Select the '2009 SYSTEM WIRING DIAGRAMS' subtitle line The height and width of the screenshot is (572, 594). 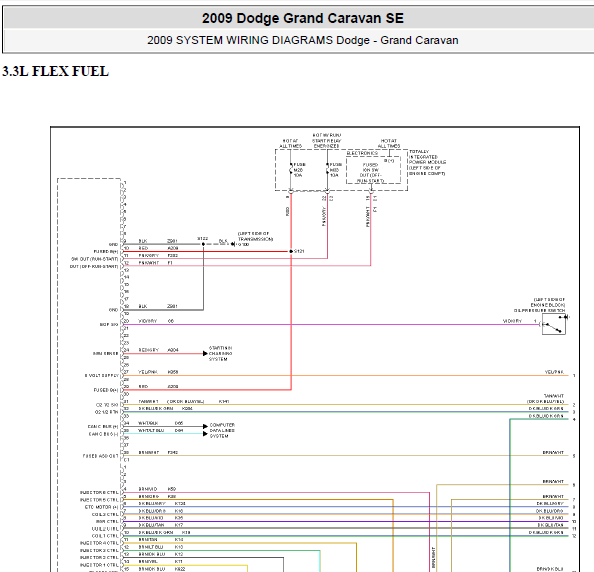303,40
